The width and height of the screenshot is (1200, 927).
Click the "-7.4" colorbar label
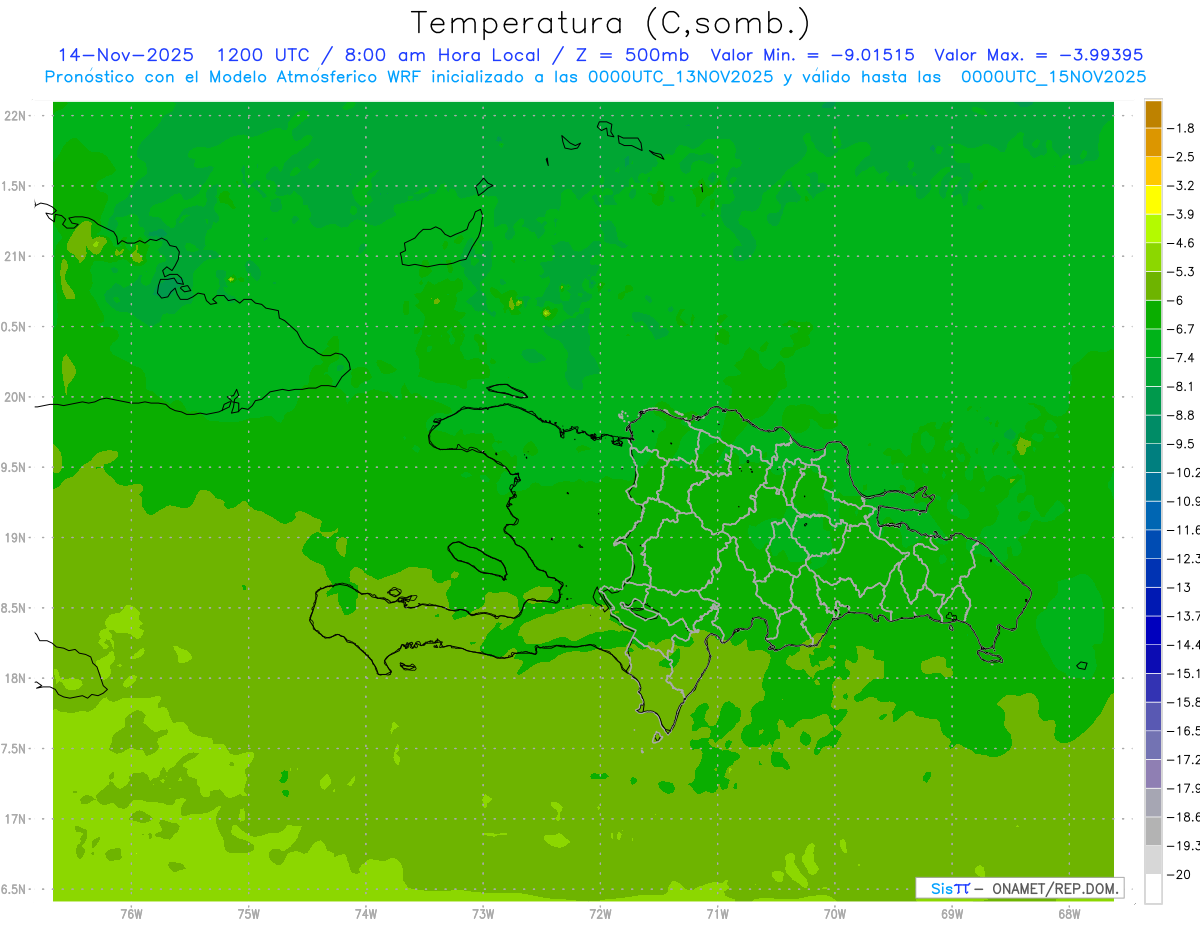coord(1182,358)
